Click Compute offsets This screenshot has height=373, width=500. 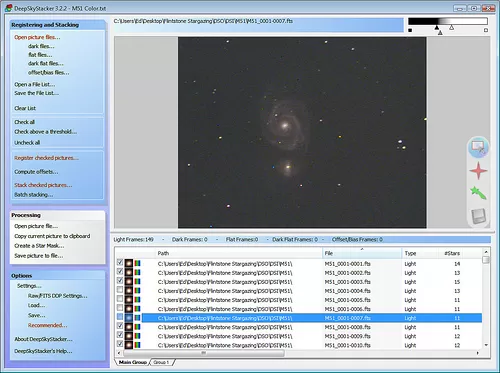click(x=36, y=172)
